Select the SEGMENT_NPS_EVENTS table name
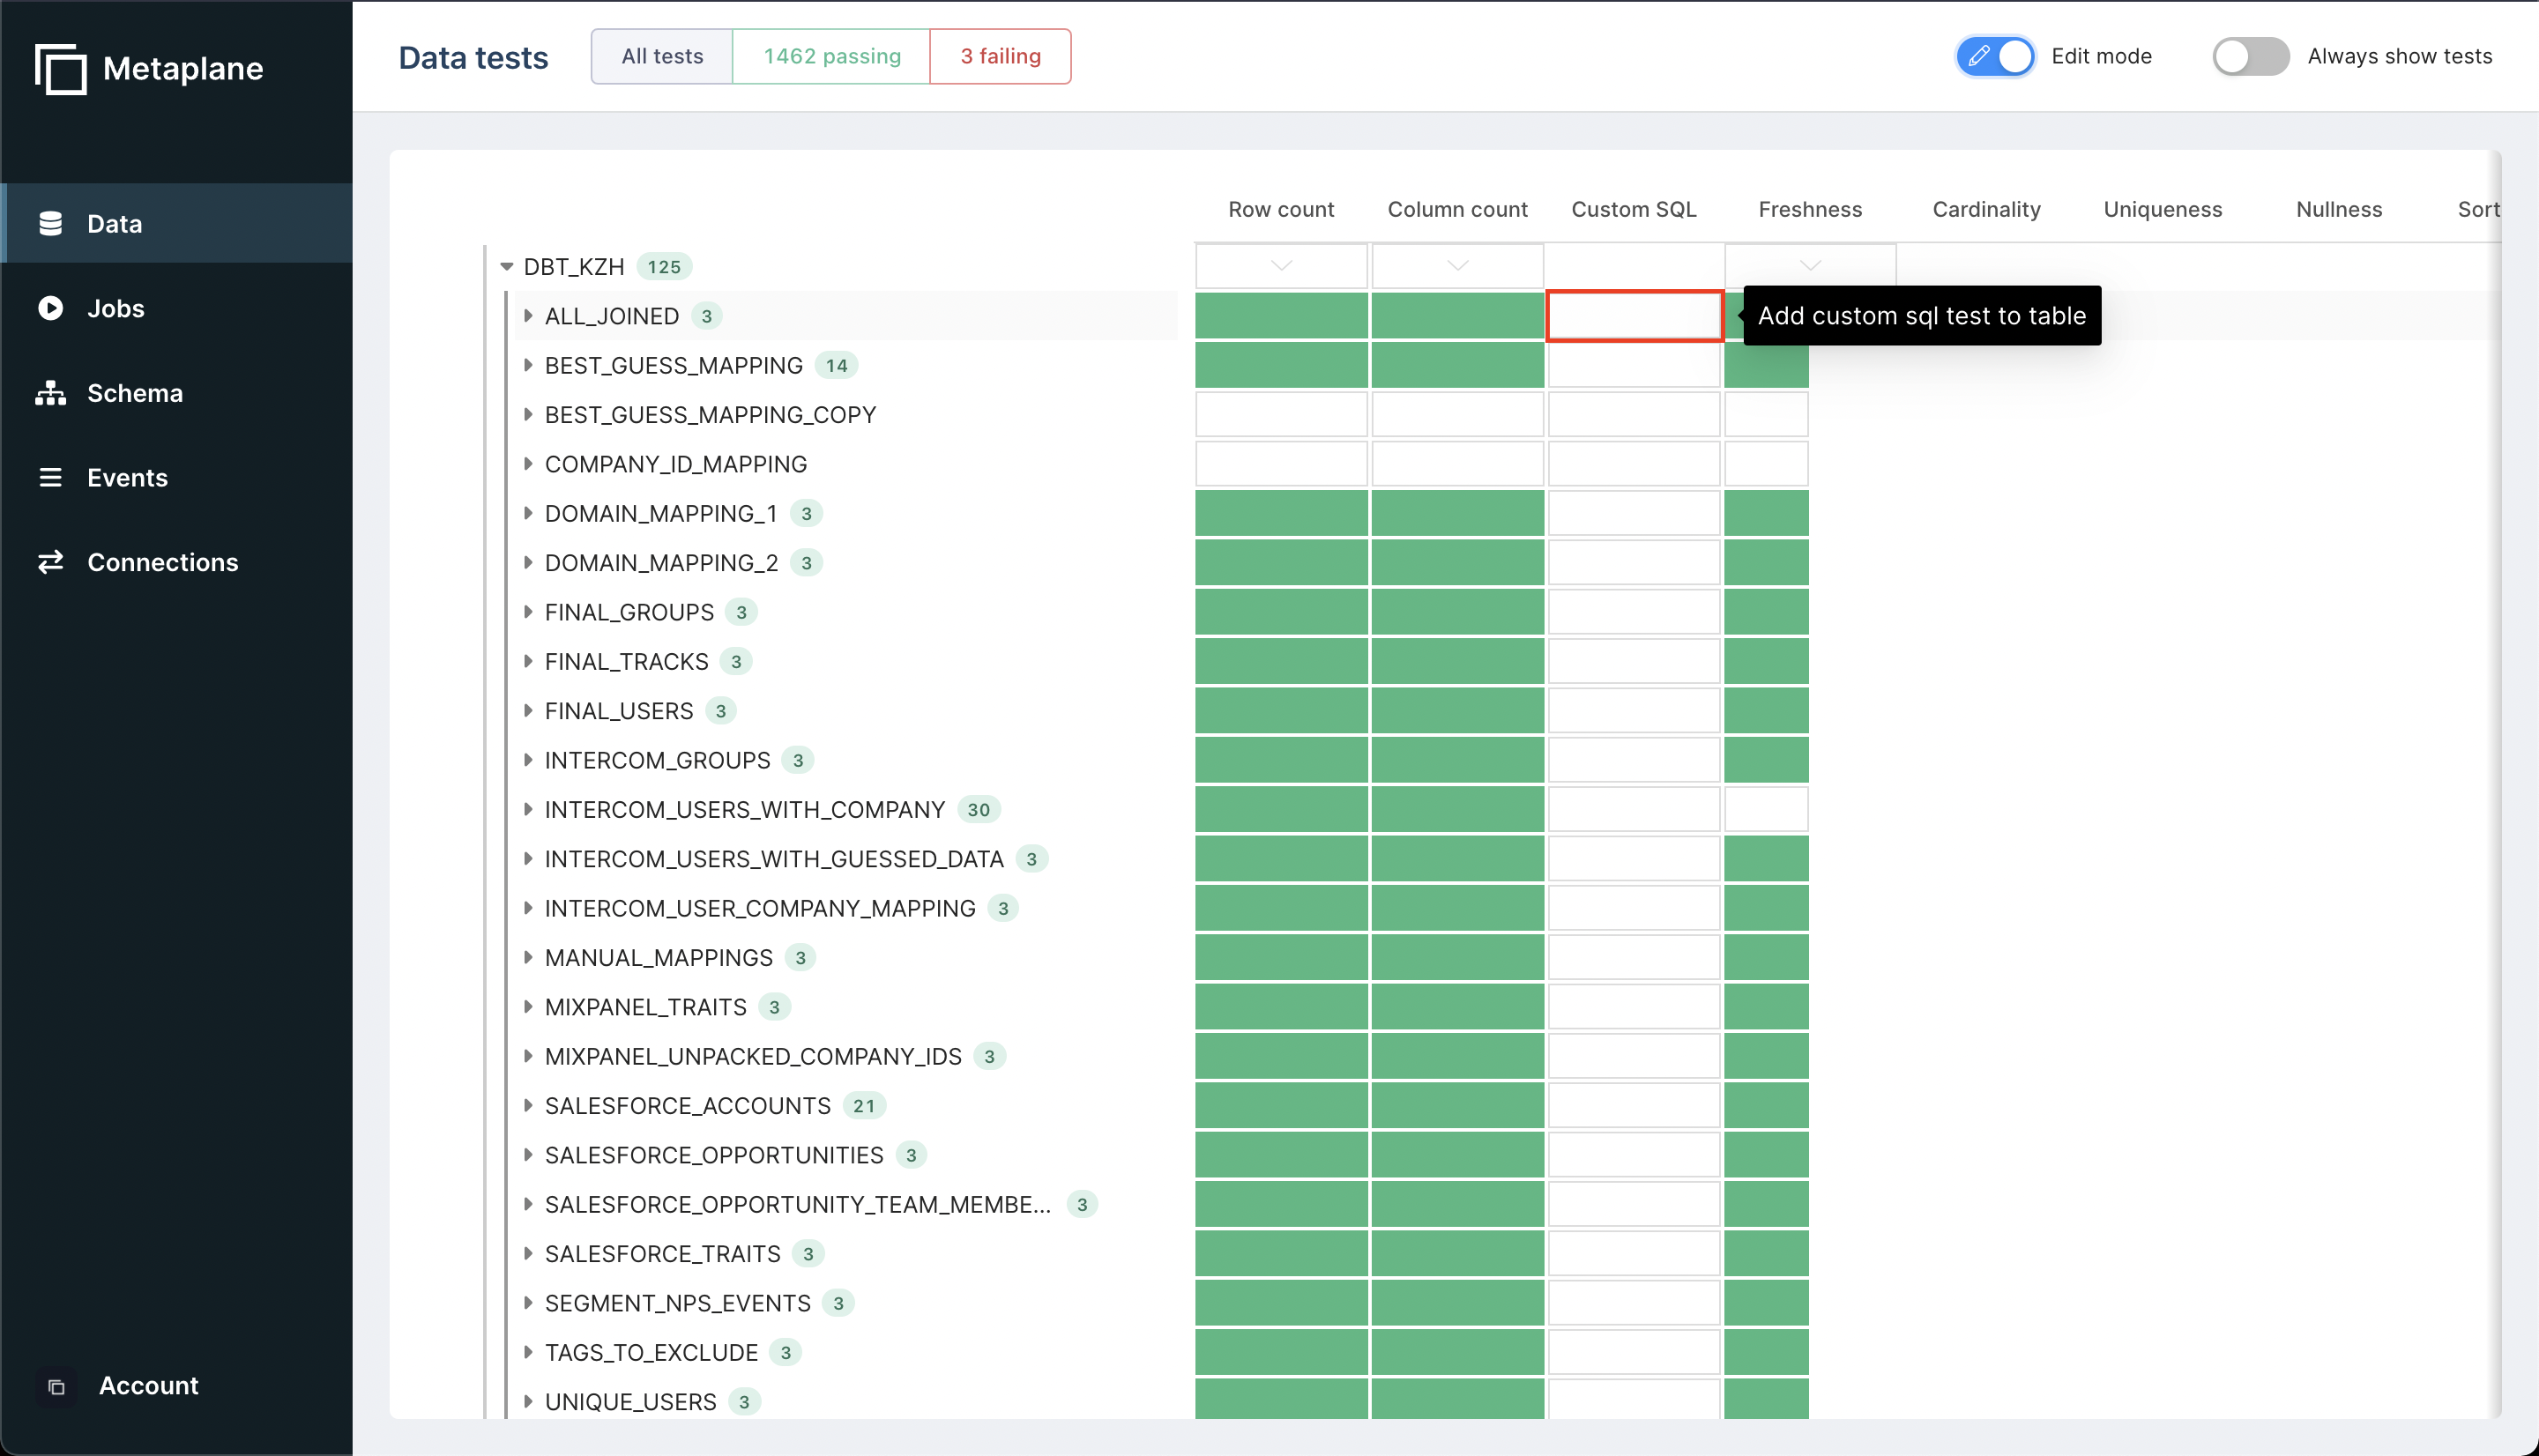The width and height of the screenshot is (2539, 1456). pyautogui.click(x=677, y=1303)
